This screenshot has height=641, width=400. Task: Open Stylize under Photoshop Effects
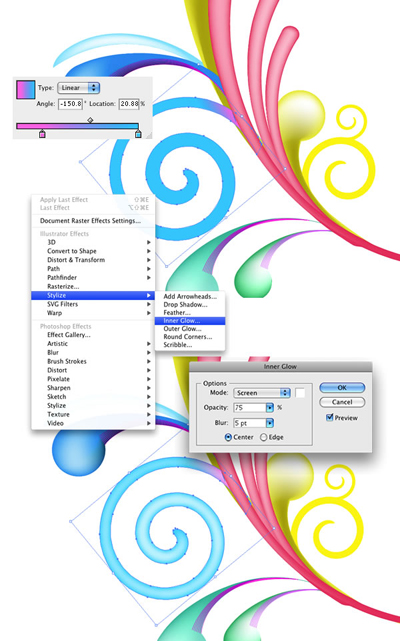pyautogui.click(x=93, y=406)
